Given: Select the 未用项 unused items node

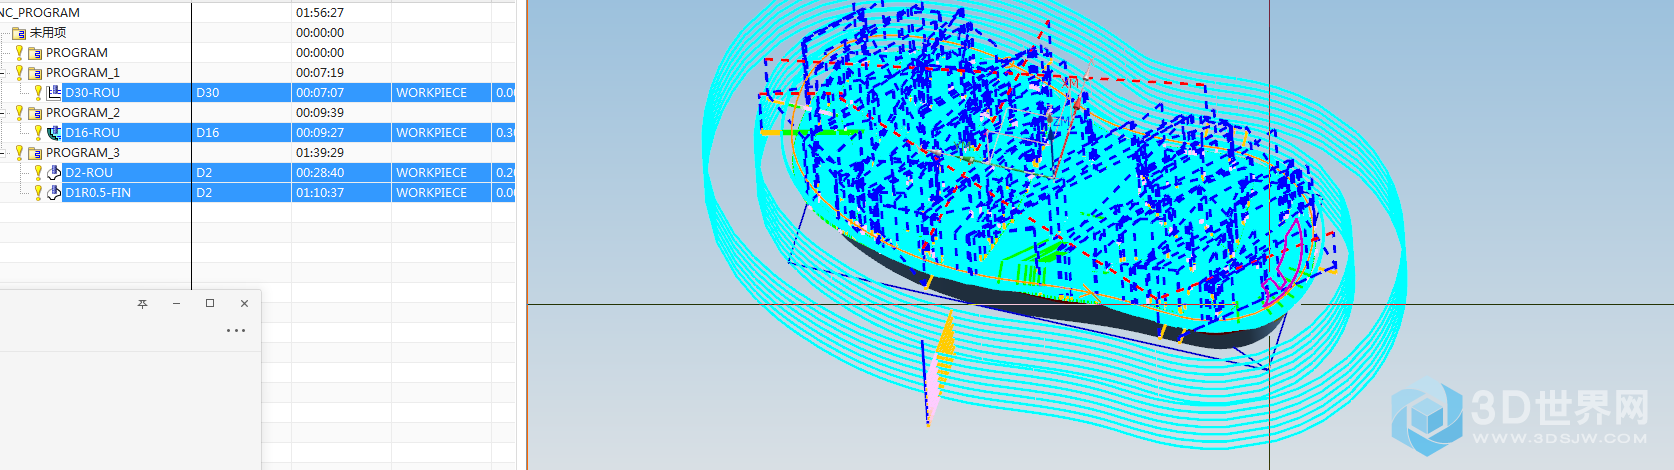Looking at the screenshot, I should [48, 33].
